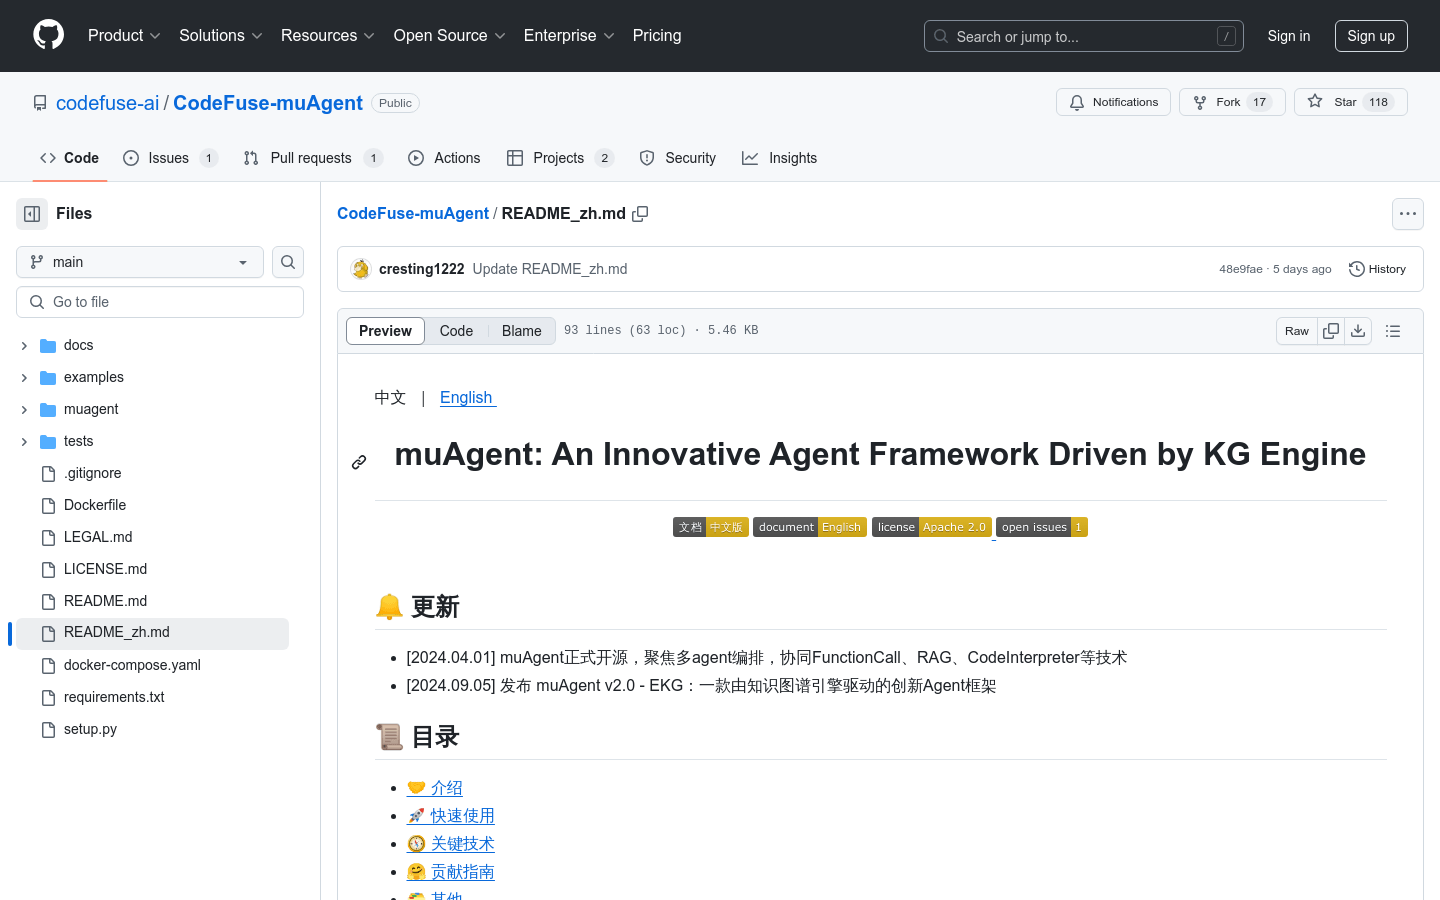
Task: Click the heading anchor link icon
Action: 359,462
